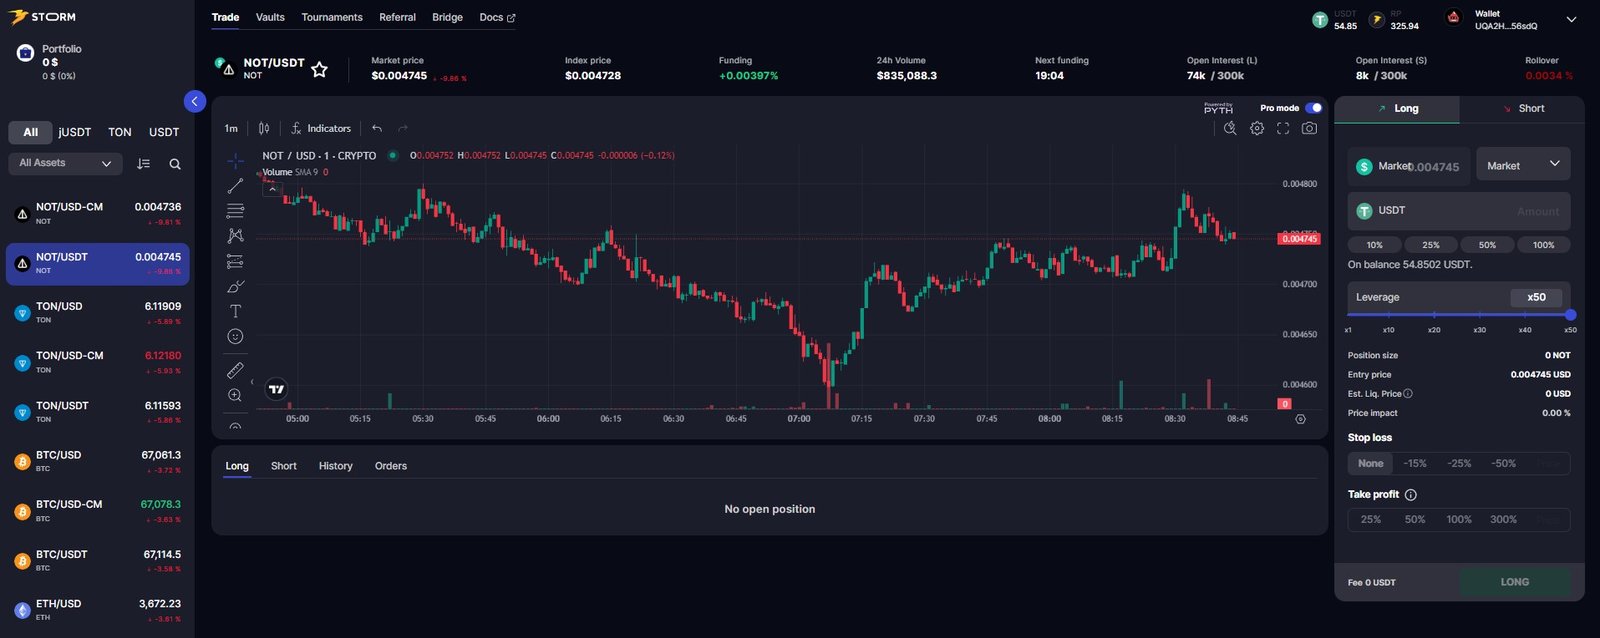
Task: Set leverage slider to x10 mark
Action: point(1388,315)
